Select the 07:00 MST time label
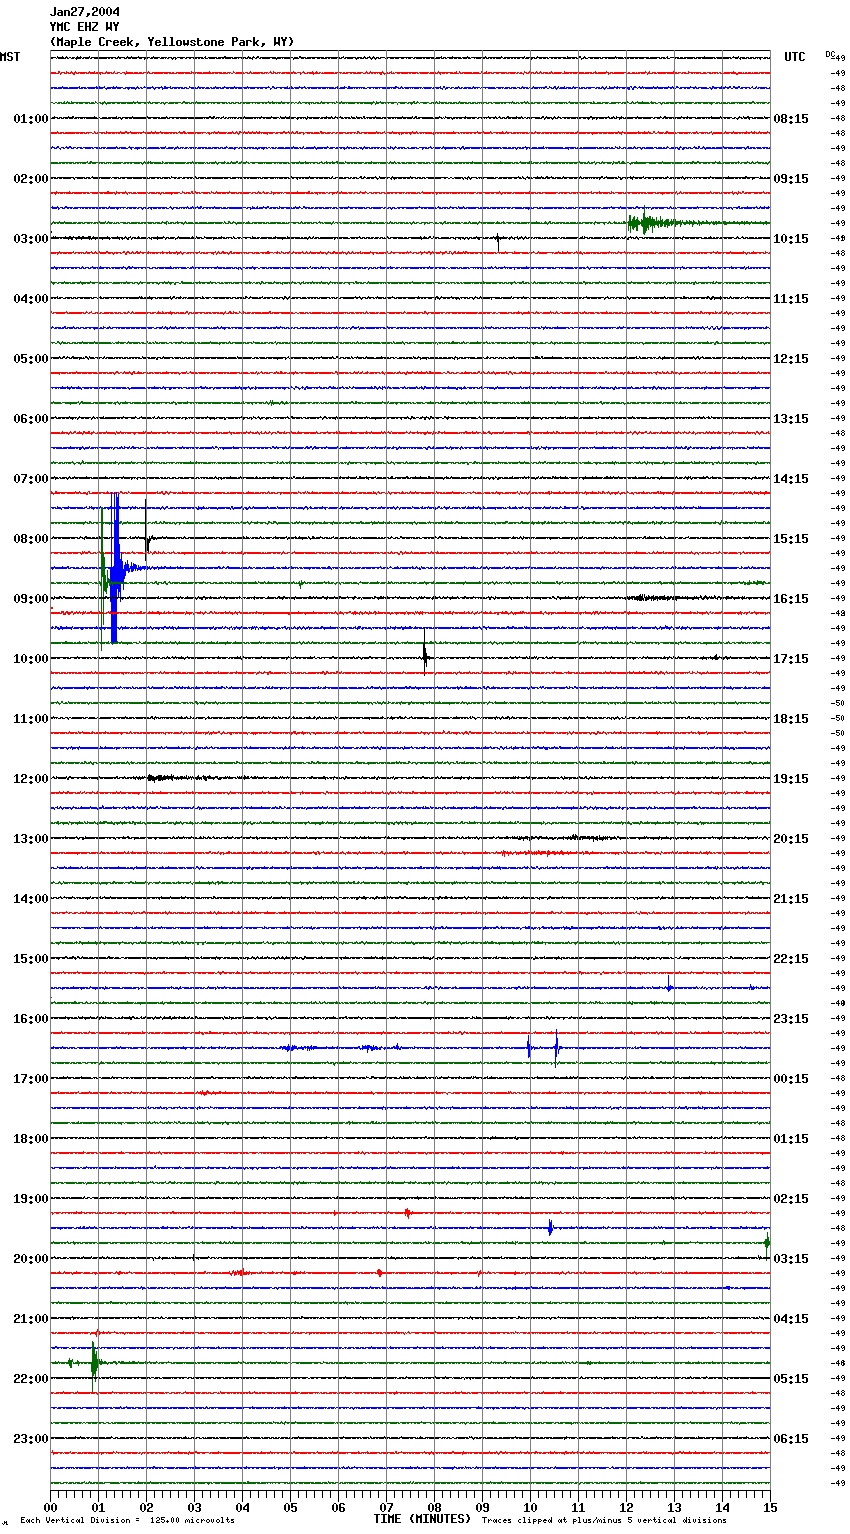This screenshot has width=850, height=1534. pyautogui.click(x=31, y=479)
